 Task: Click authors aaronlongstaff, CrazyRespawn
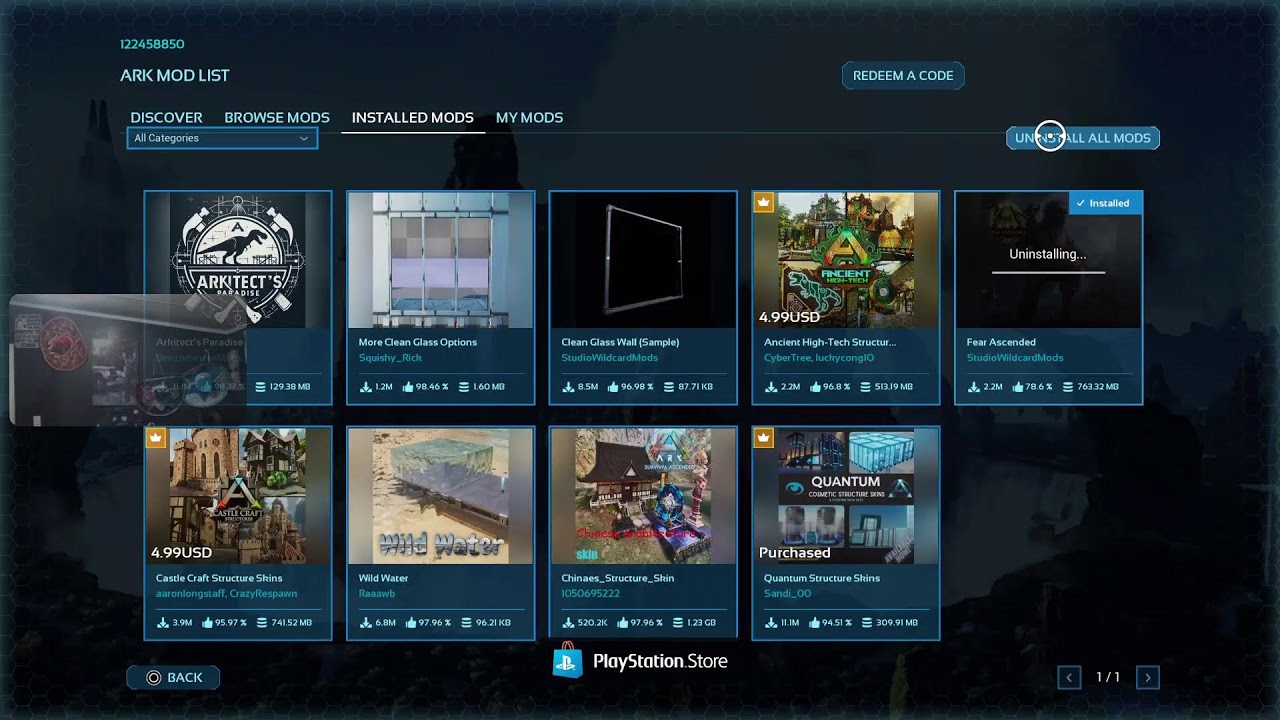(226, 594)
